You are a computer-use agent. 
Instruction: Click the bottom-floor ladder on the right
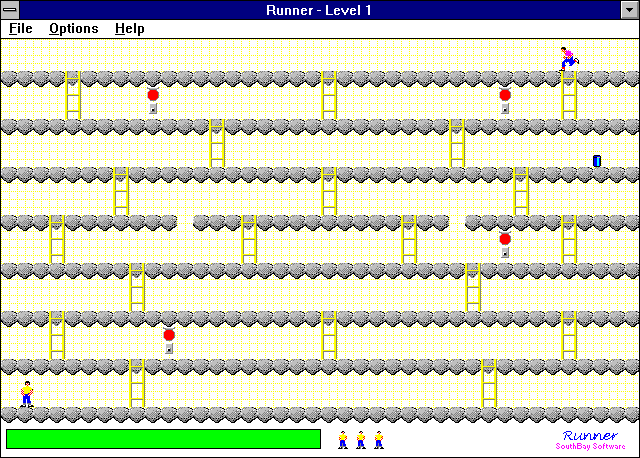click(489, 383)
